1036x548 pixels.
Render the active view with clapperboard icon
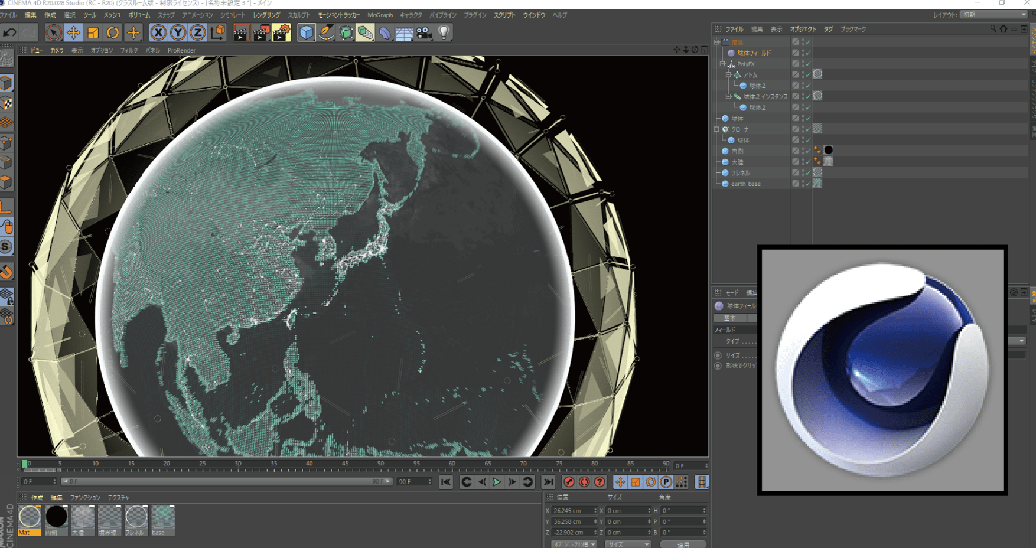point(241,32)
